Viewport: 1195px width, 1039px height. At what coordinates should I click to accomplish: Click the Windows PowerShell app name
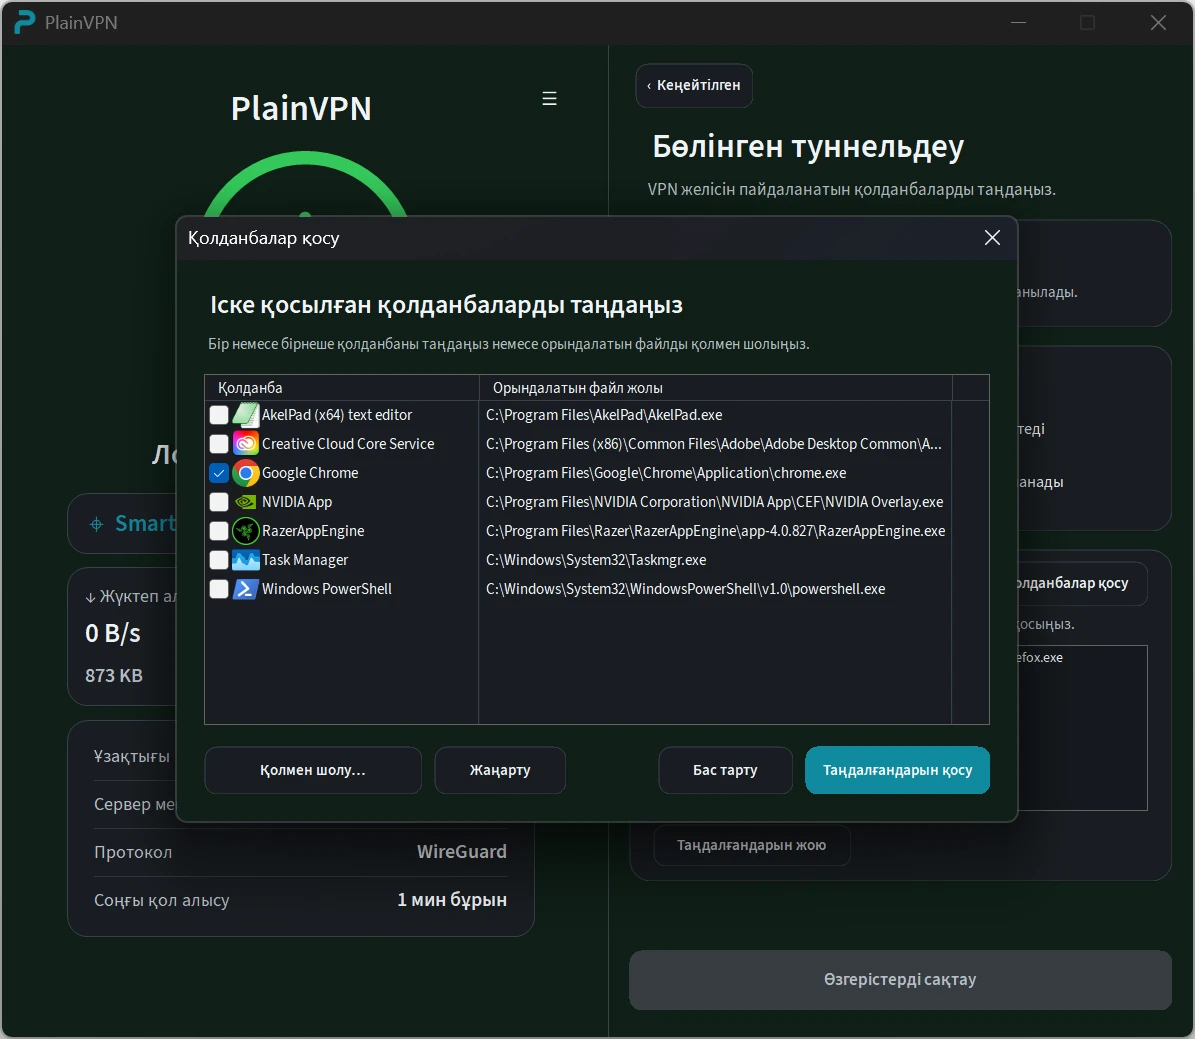click(327, 588)
